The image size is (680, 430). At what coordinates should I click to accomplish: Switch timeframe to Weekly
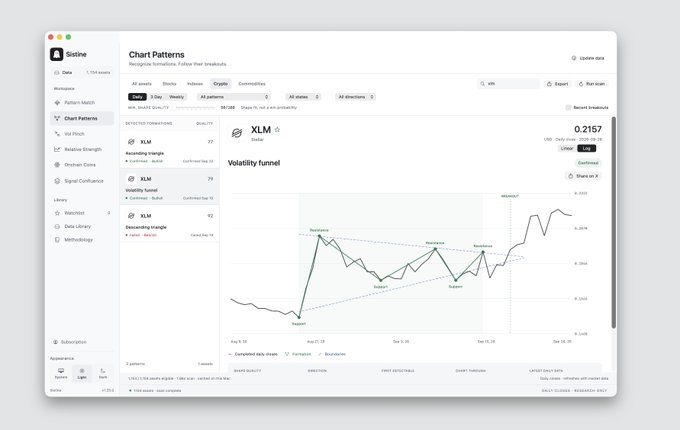(x=177, y=97)
